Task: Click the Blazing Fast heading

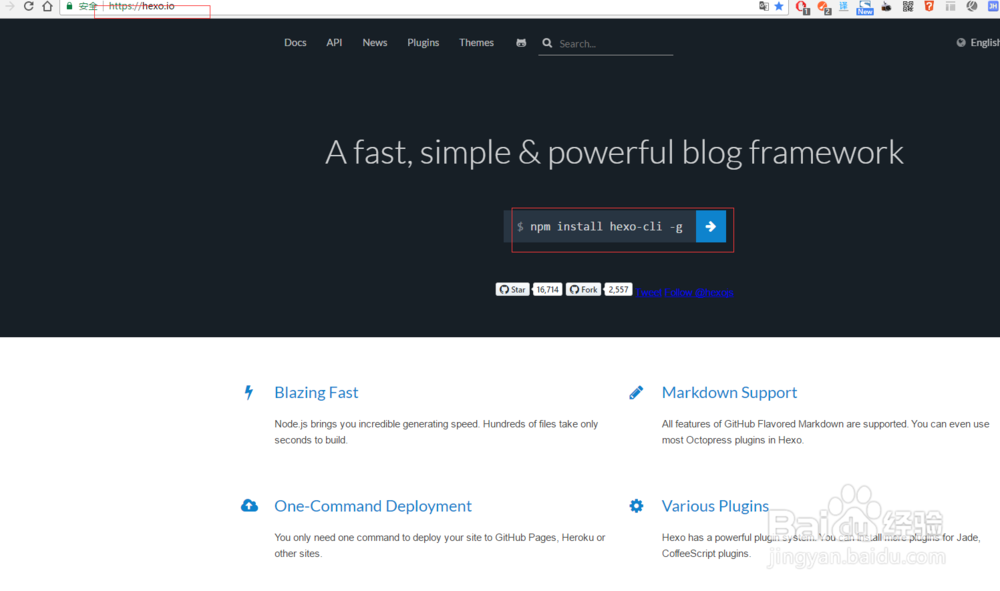Action: coord(316,392)
